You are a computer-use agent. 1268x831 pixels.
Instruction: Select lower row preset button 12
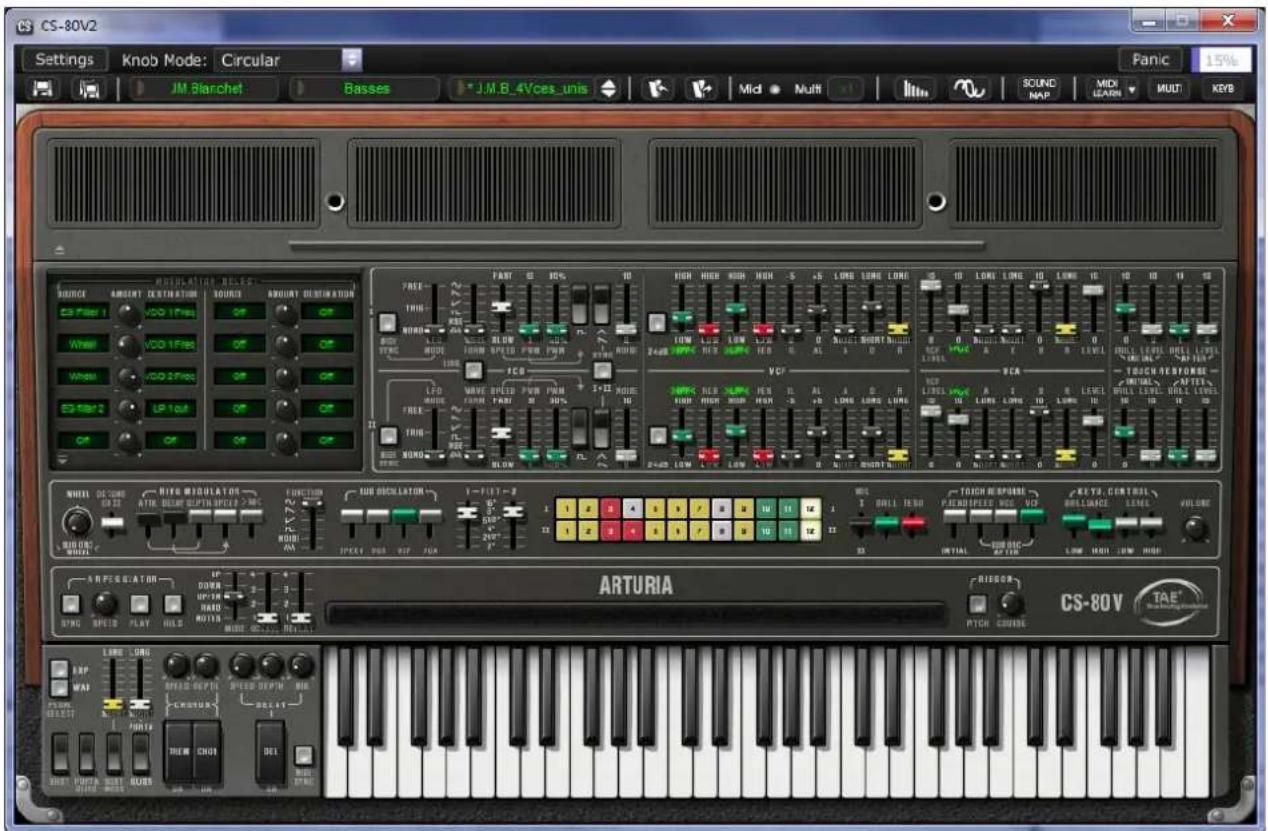810,530
